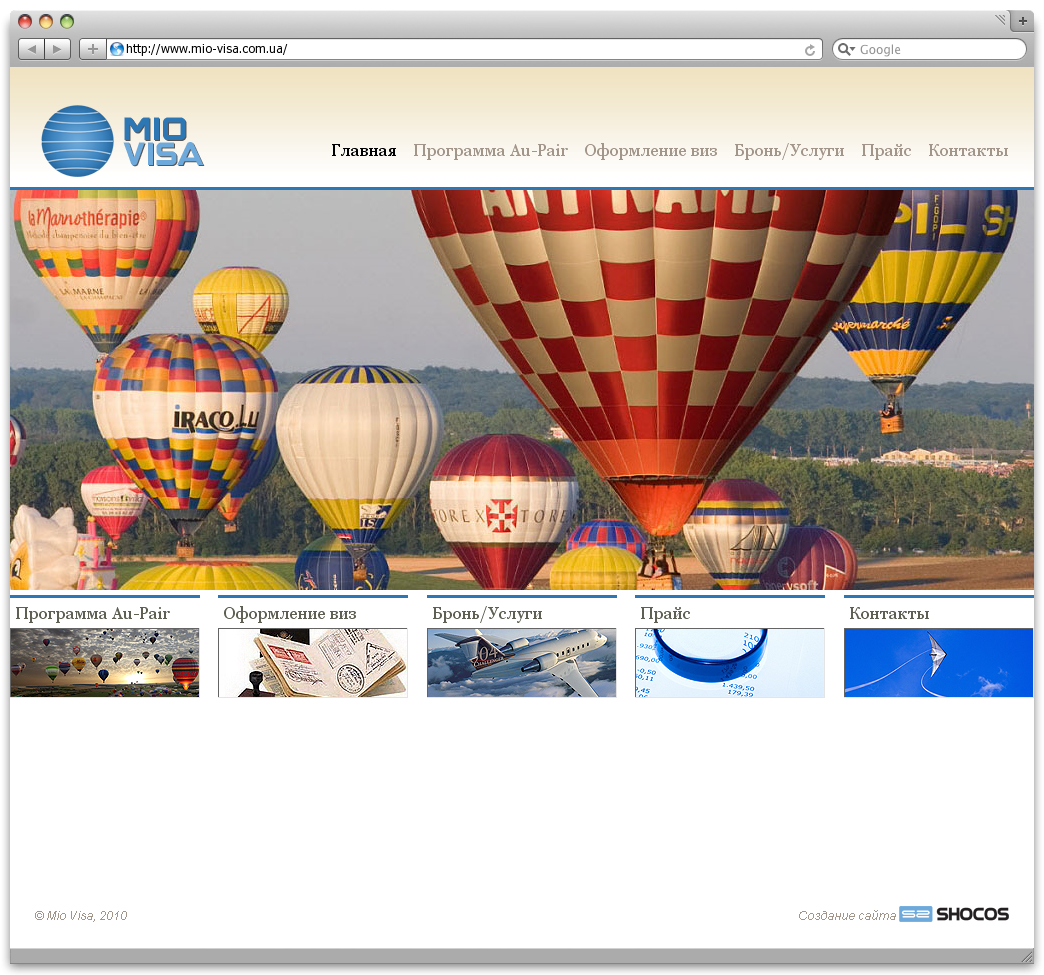Click the Mio Visa globe logo
This screenshot has width=1044, height=975.
click(x=77, y=141)
